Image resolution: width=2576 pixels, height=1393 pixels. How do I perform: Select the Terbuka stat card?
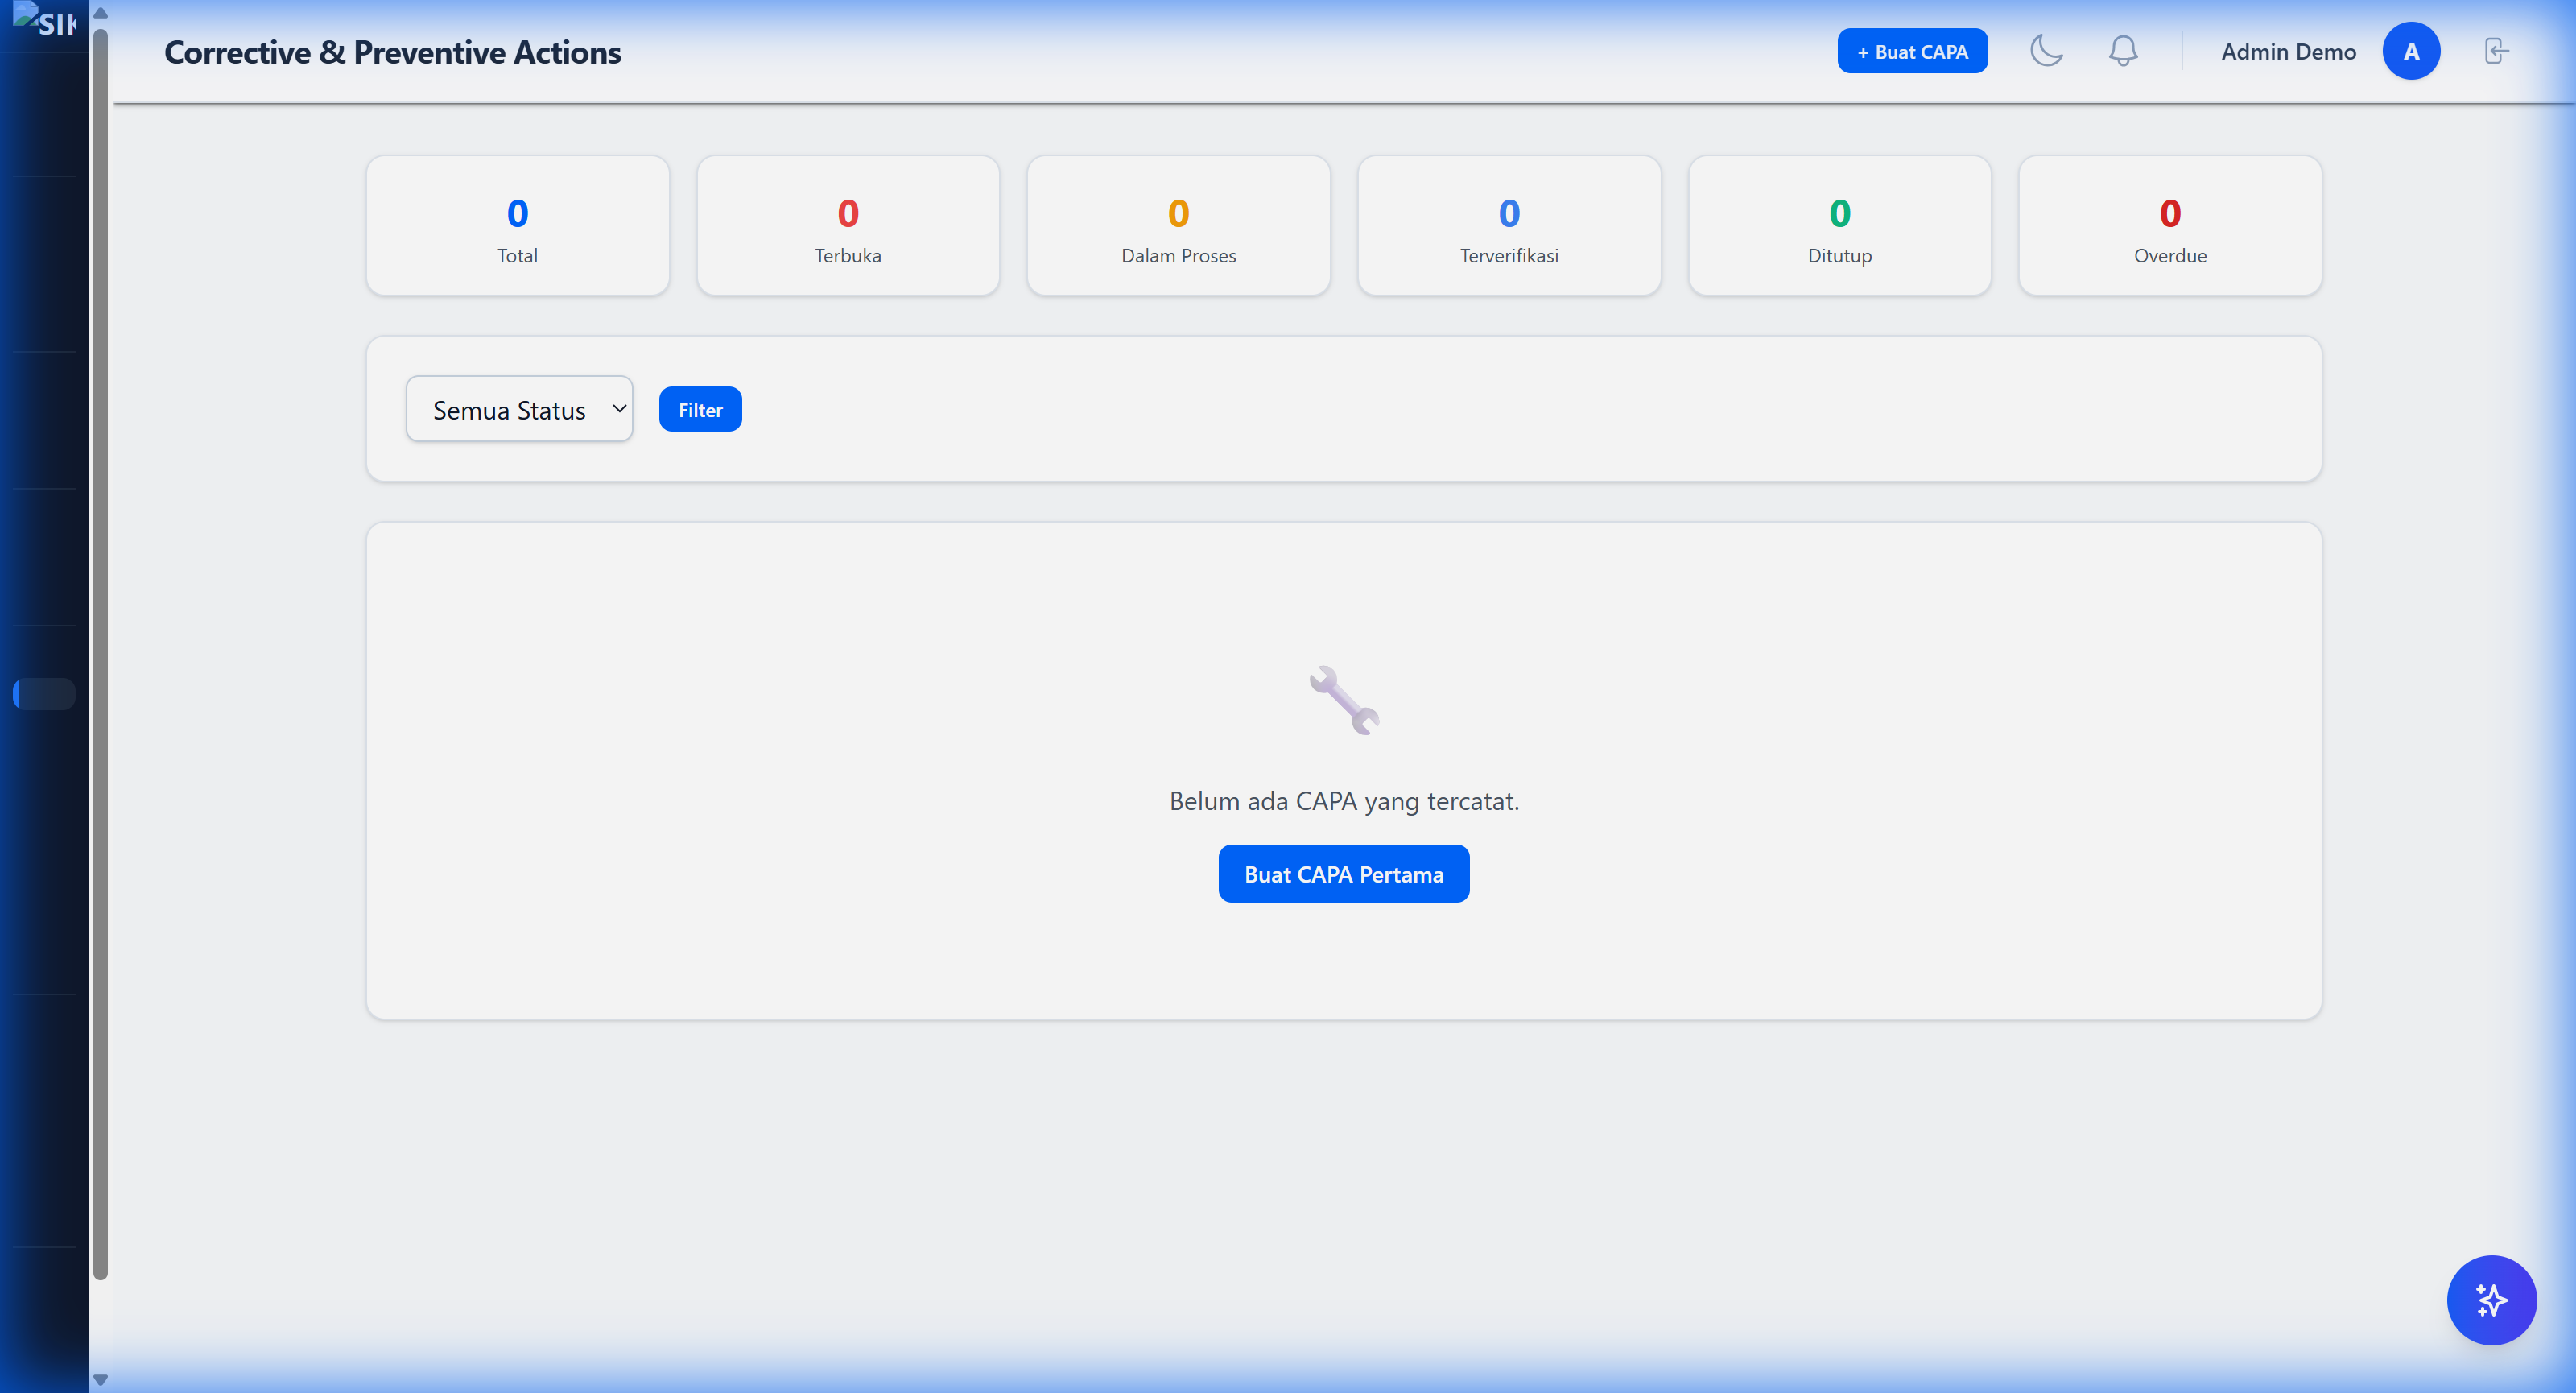pyautogui.click(x=848, y=226)
